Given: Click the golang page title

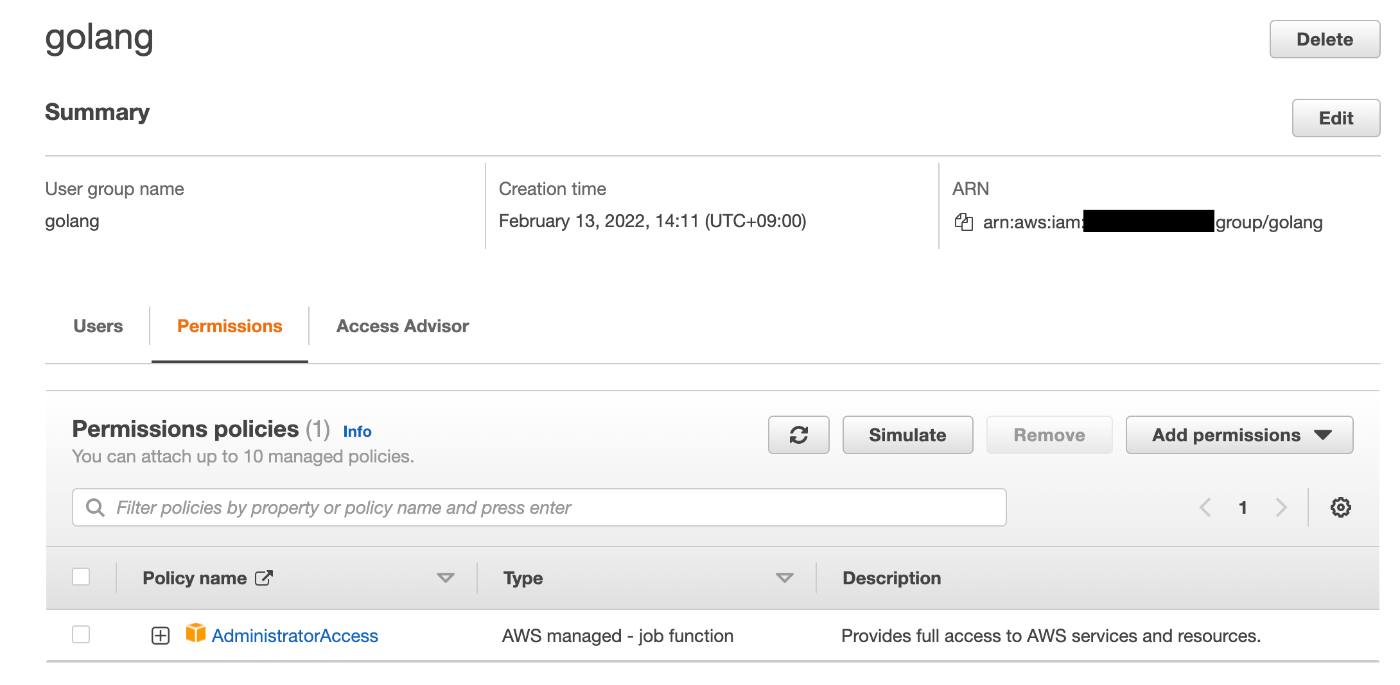Looking at the screenshot, I should point(99,38).
